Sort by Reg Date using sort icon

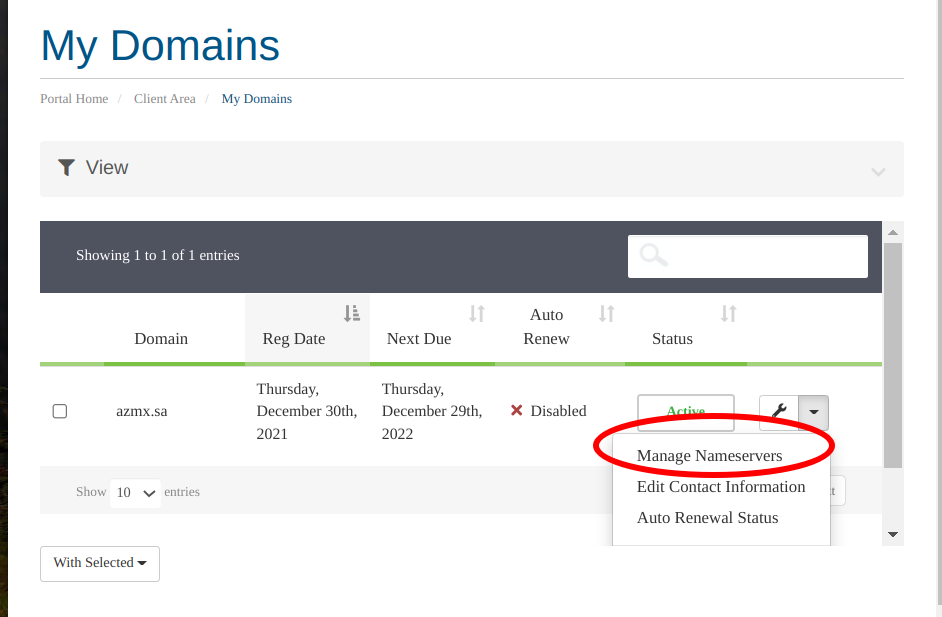[x=351, y=314]
